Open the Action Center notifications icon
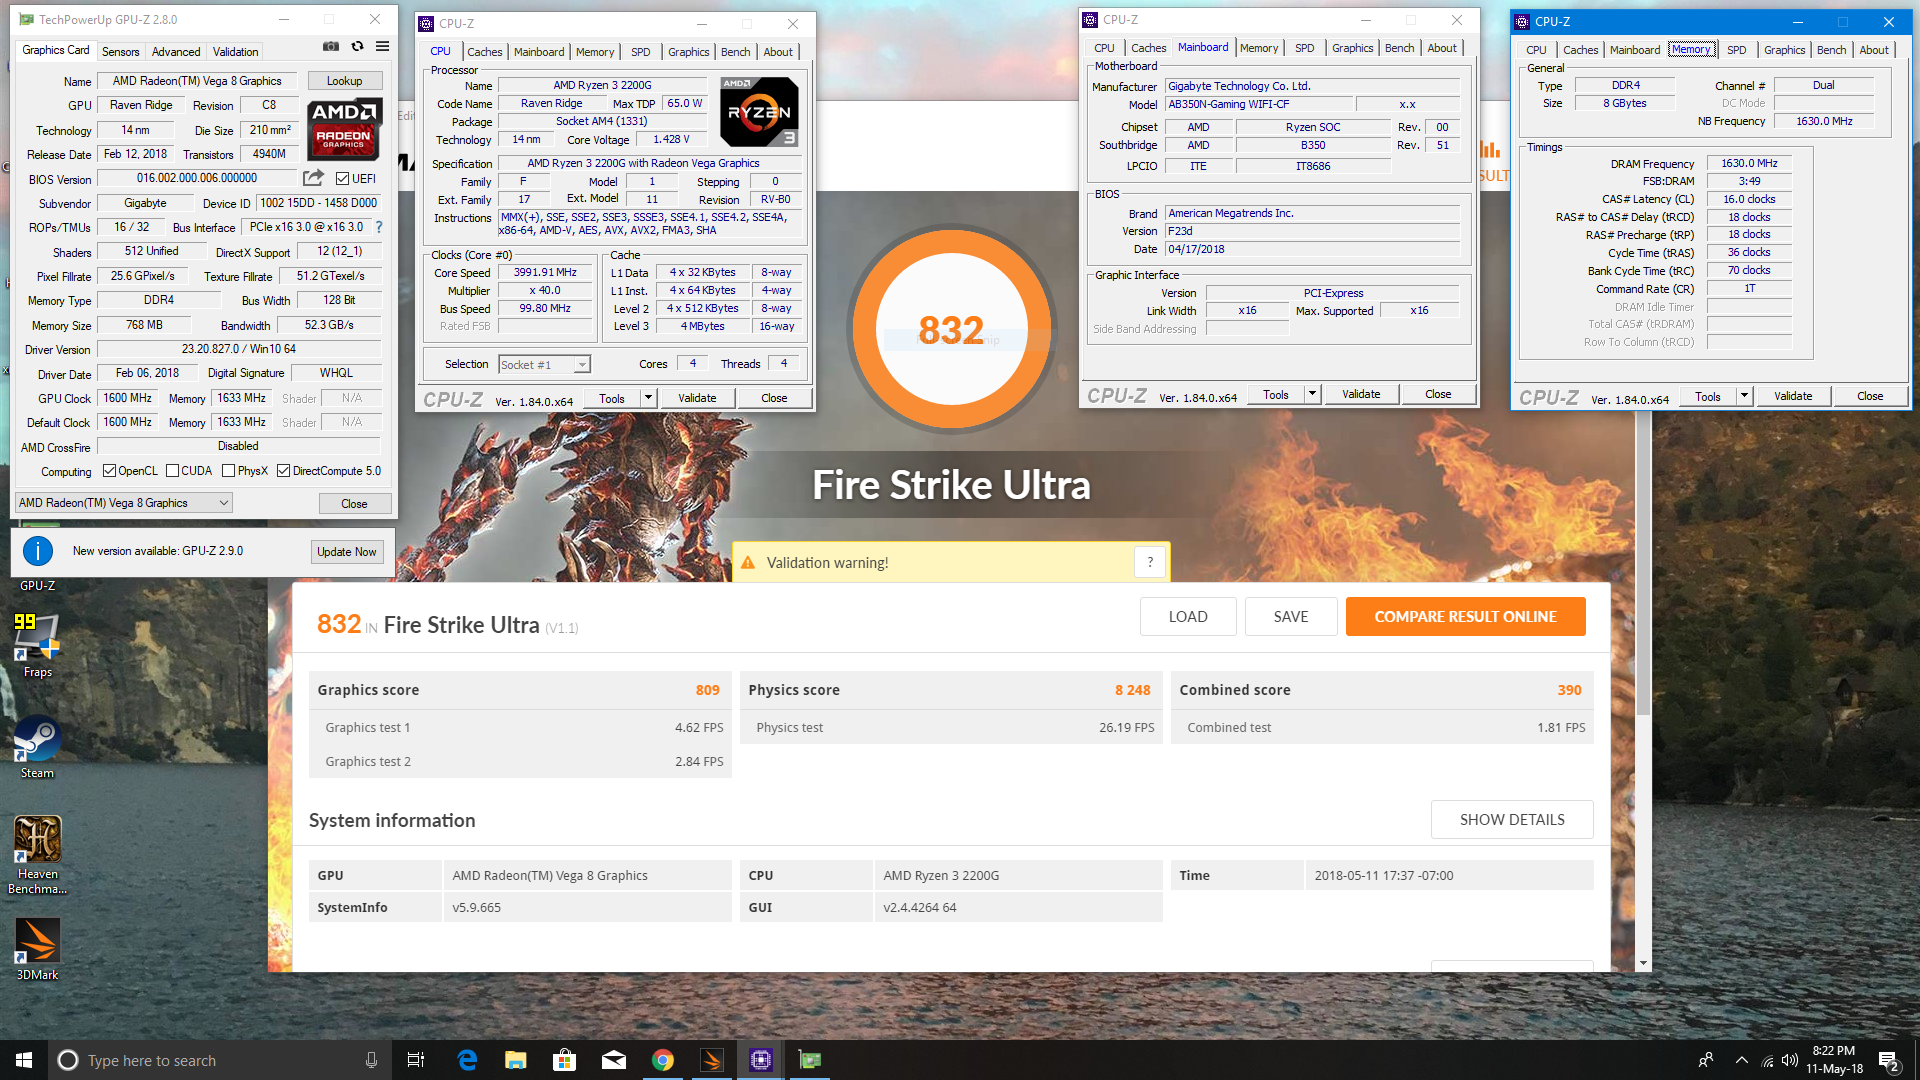This screenshot has height=1080, width=1920. (x=1889, y=1060)
